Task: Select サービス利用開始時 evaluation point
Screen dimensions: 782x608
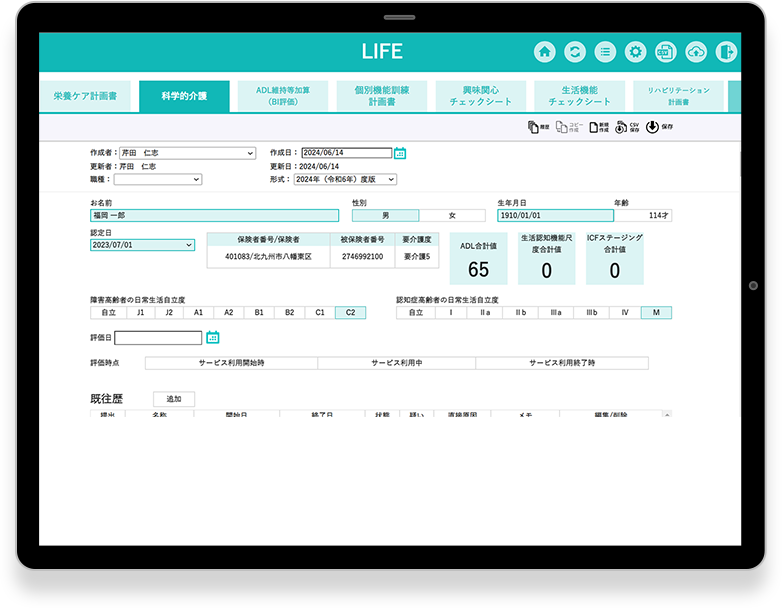Action: coord(231,363)
